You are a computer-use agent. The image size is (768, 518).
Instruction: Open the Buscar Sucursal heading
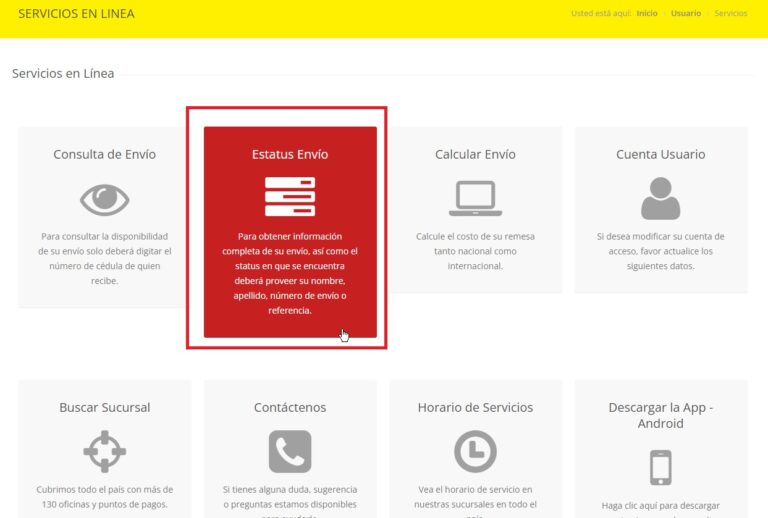[104, 407]
